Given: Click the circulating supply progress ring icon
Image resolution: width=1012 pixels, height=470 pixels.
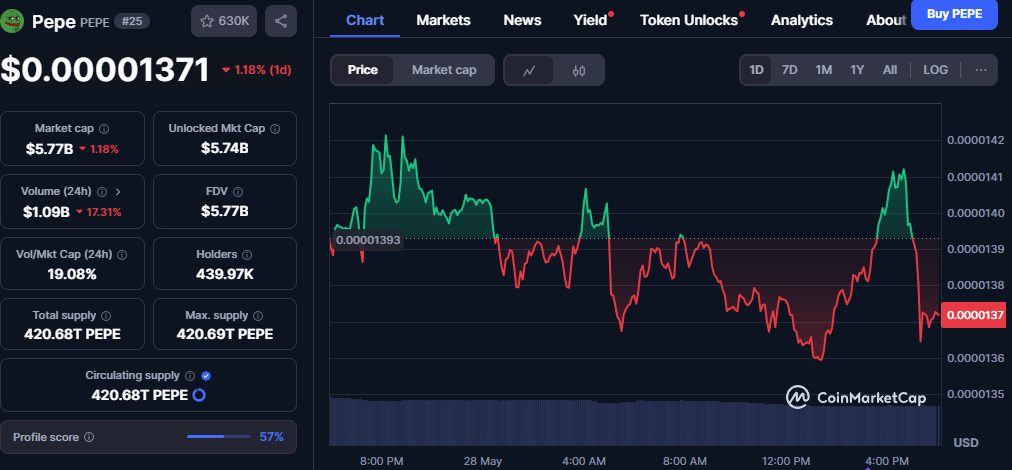Looking at the screenshot, I should tap(199, 394).
